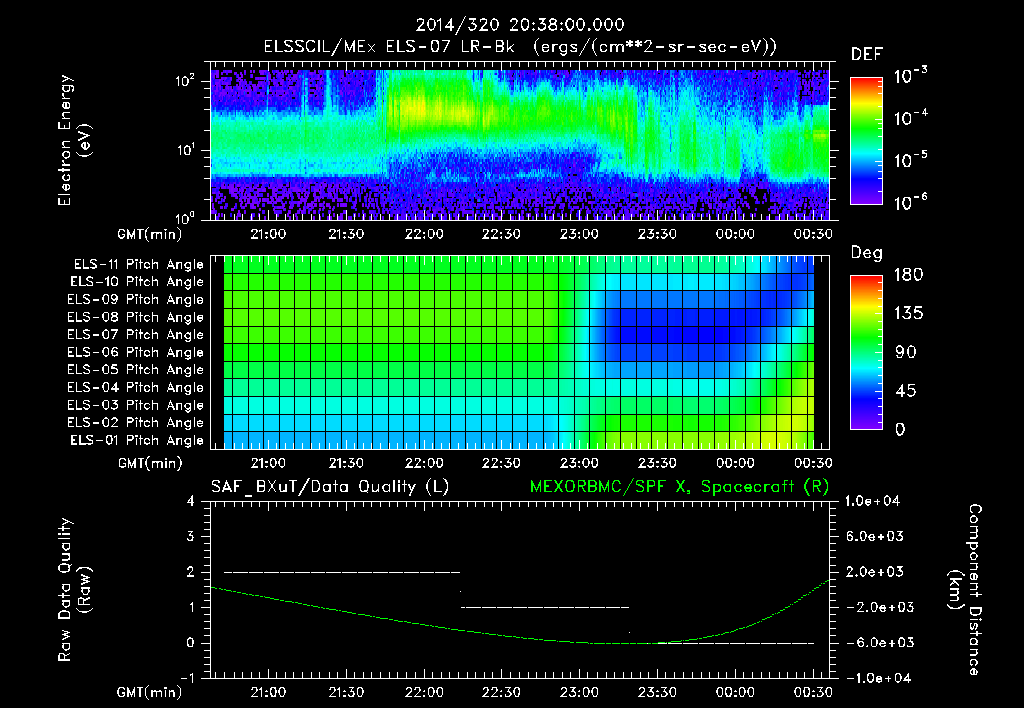Image resolution: width=1024 pixels, height=708 pixels.
Task: Click the 10^-3 DEF scale value
Action: click(x=910, y=76)
